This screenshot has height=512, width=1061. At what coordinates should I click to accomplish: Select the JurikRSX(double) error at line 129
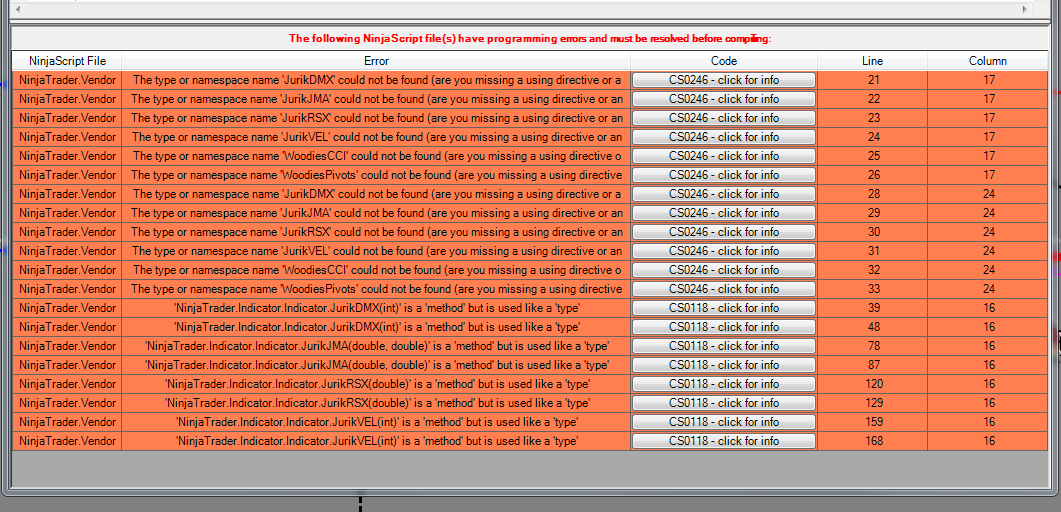[376, 402]
